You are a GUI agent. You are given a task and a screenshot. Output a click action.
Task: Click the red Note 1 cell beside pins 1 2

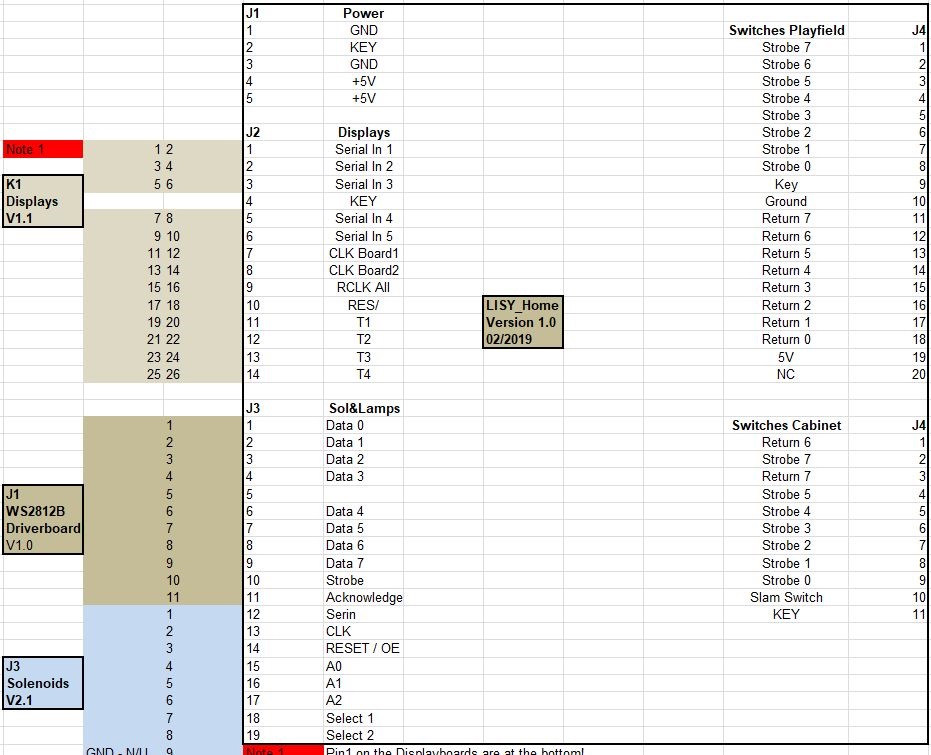click(42, 150)
